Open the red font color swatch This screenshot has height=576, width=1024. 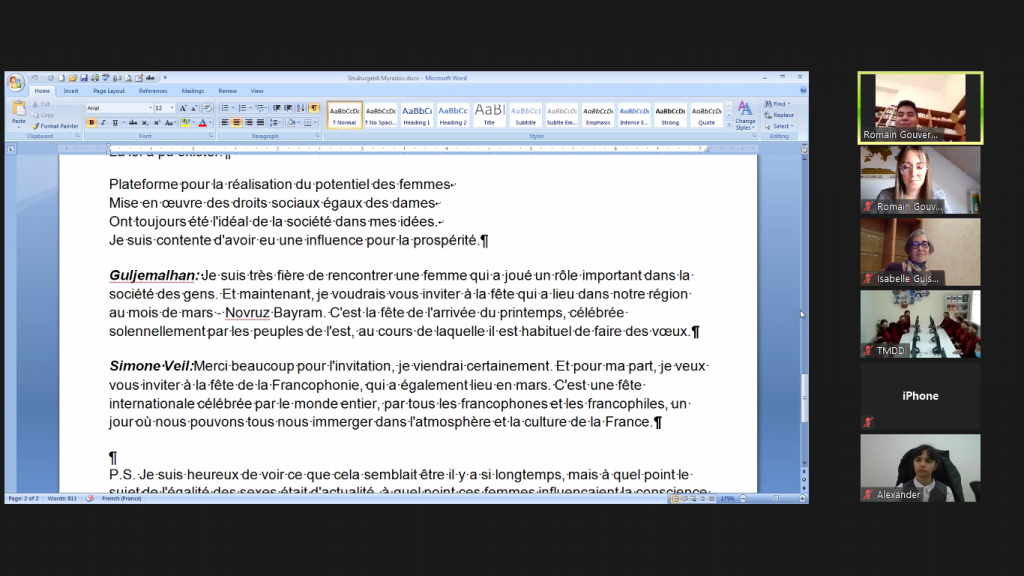pos(203,123)
